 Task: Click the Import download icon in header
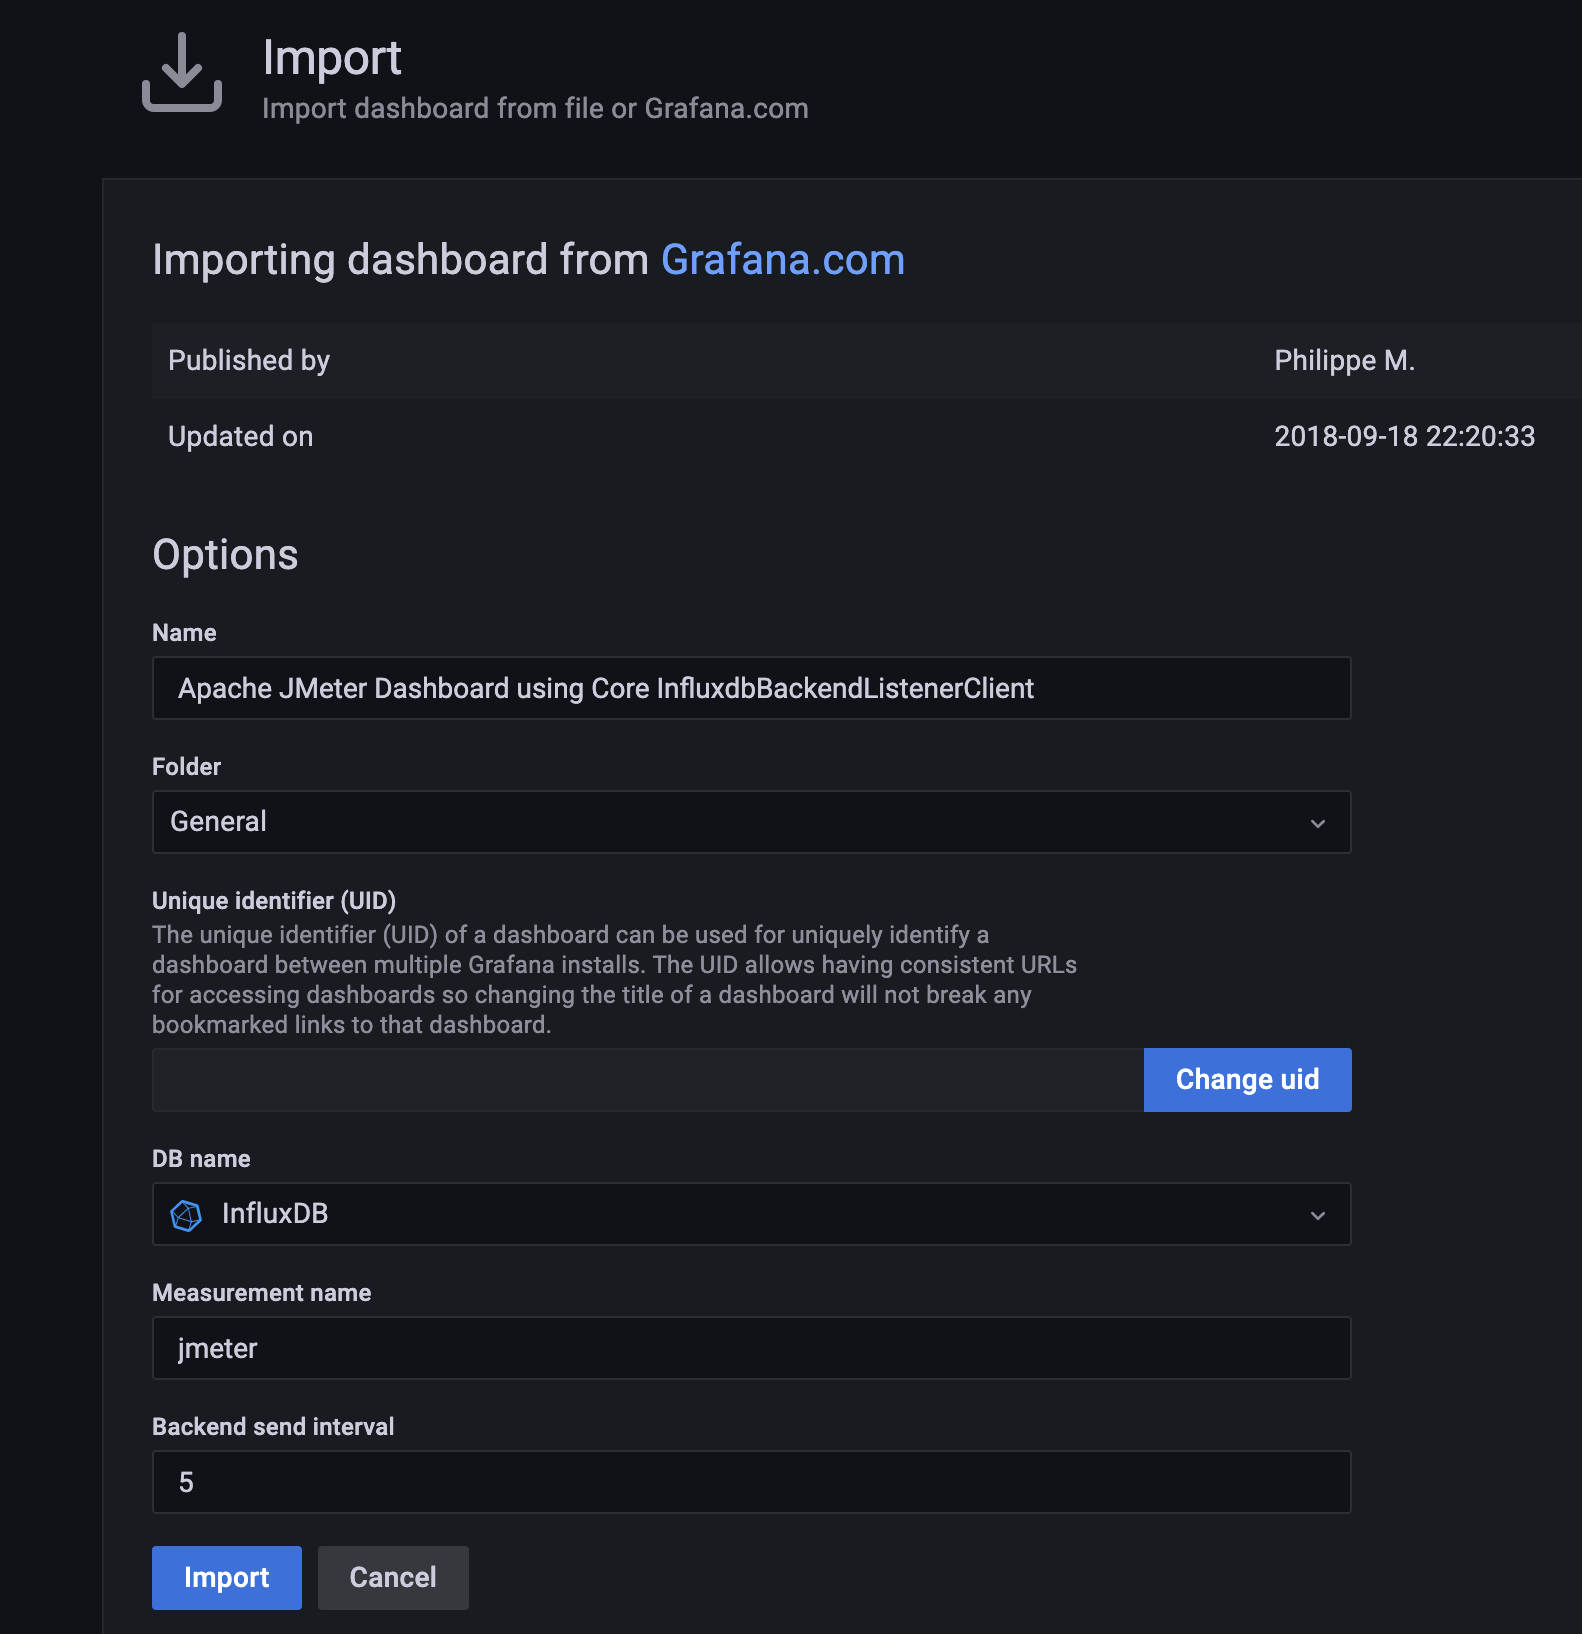pyautogui.click(x=182, y=72)
